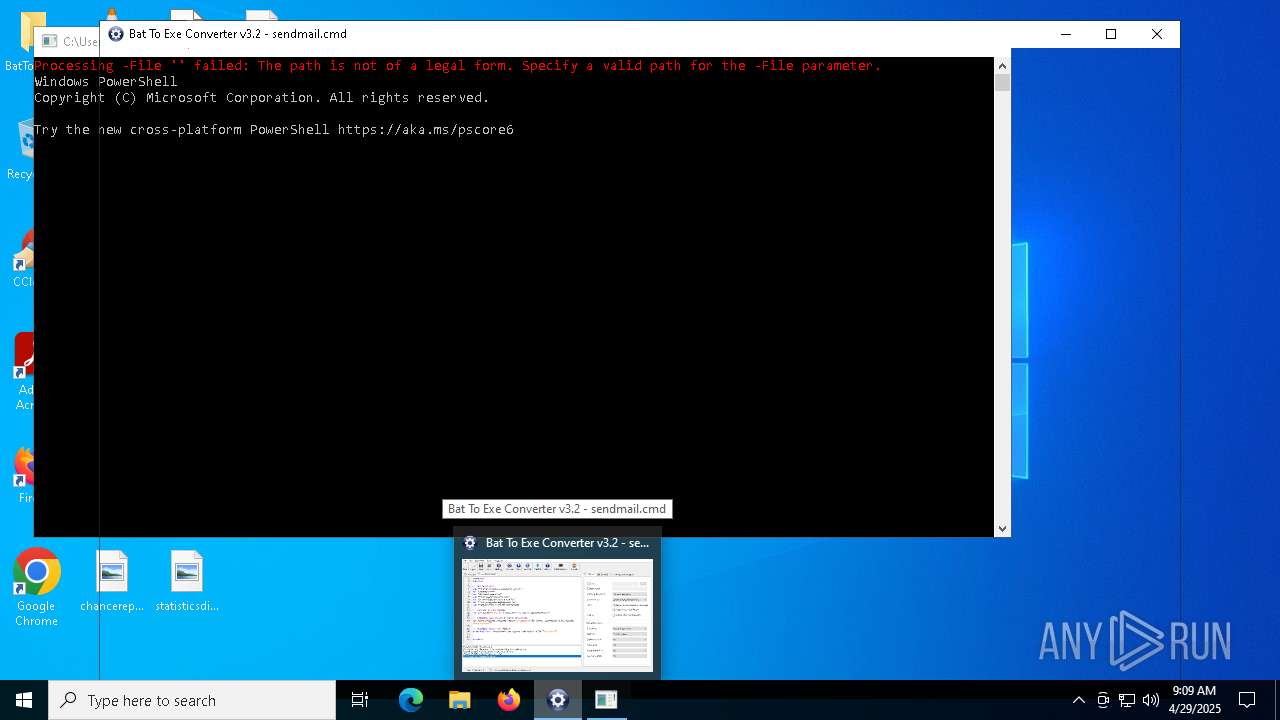Show hidden system tray icons
This screenshot has height=720, width=1280.
click(1078, 700)
